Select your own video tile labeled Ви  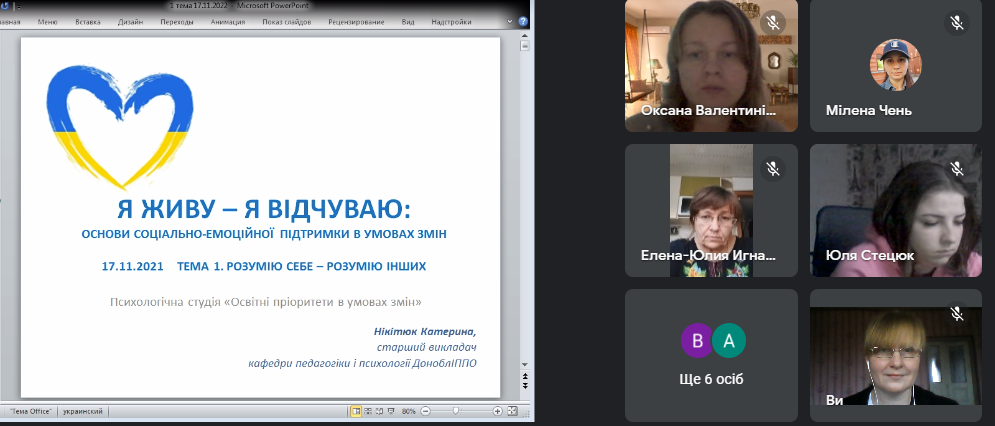click(895, 356)
